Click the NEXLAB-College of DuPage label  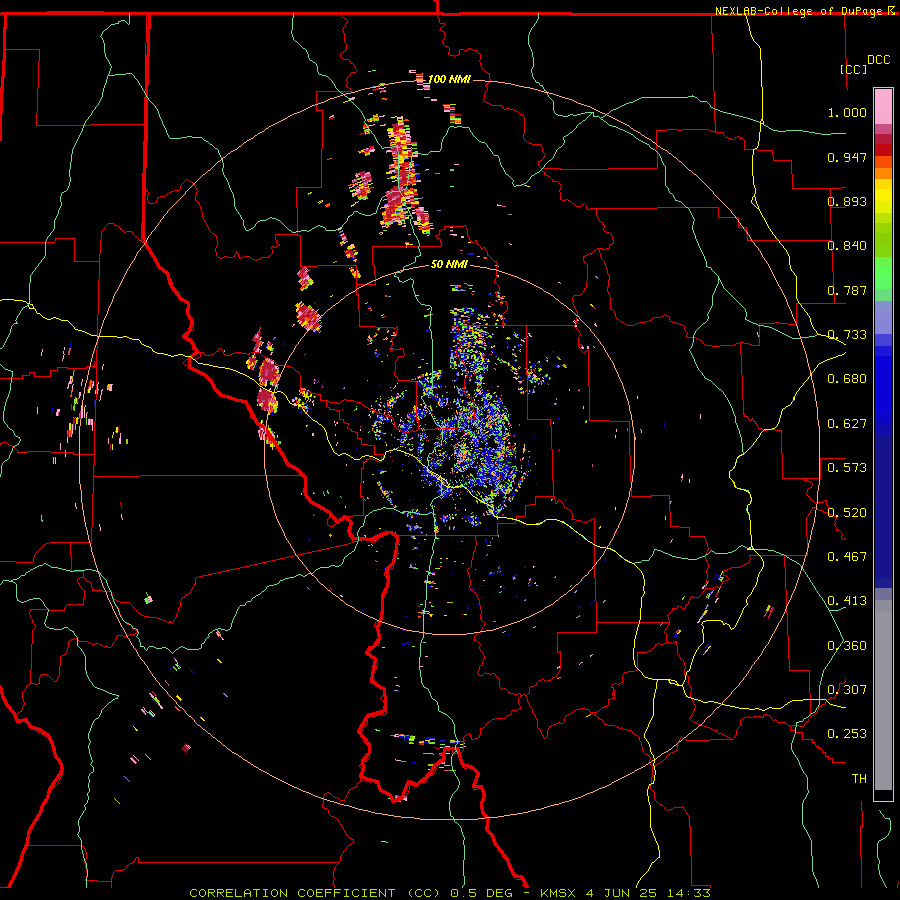tap(801, 11)
